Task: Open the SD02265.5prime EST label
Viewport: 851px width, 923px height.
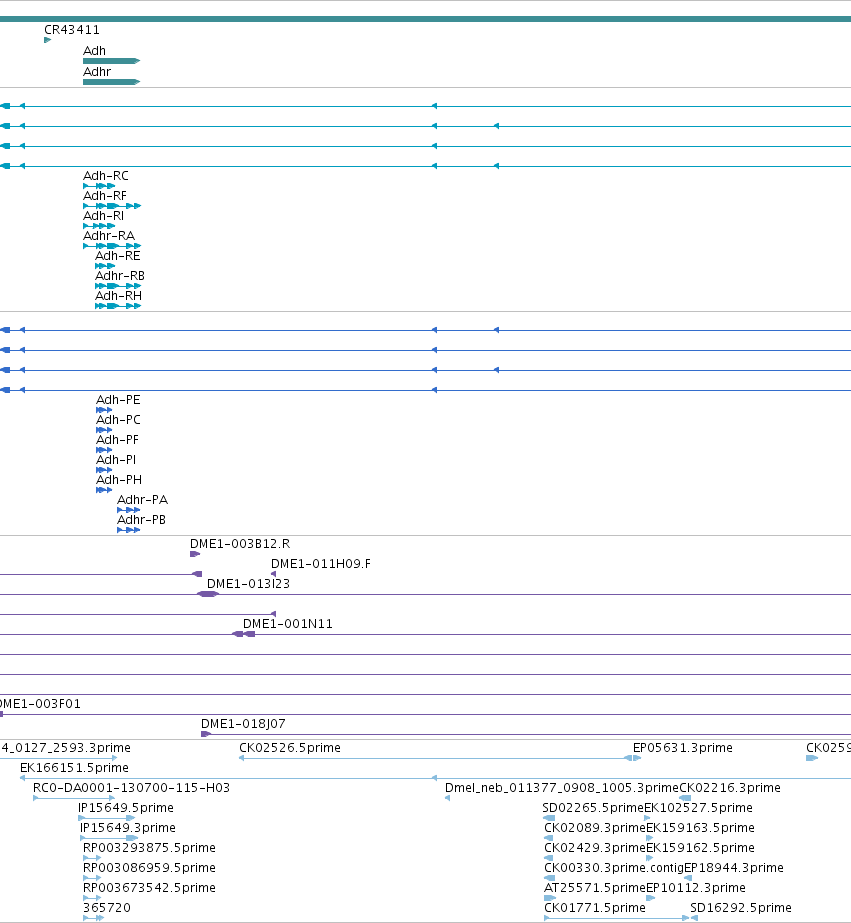Action: [593, 808]
